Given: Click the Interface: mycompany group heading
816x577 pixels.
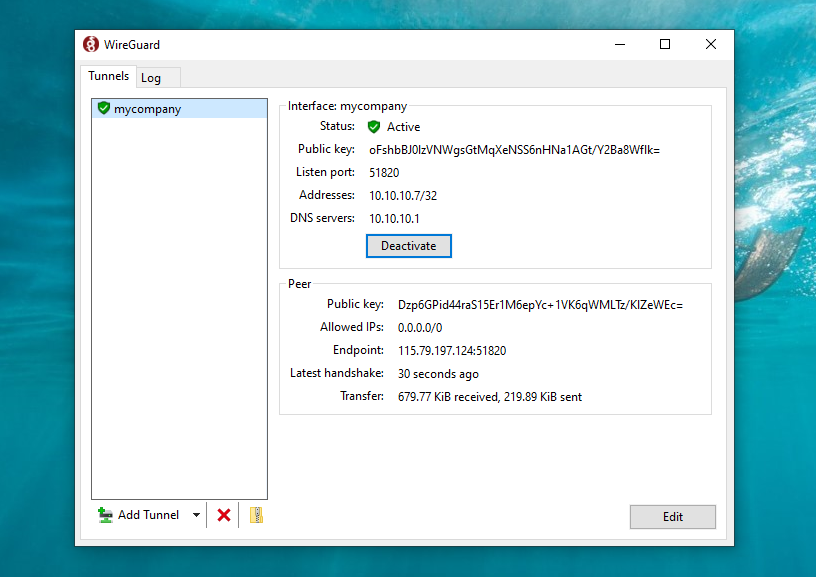Looking at the screenshot, I should coord(347,106).
